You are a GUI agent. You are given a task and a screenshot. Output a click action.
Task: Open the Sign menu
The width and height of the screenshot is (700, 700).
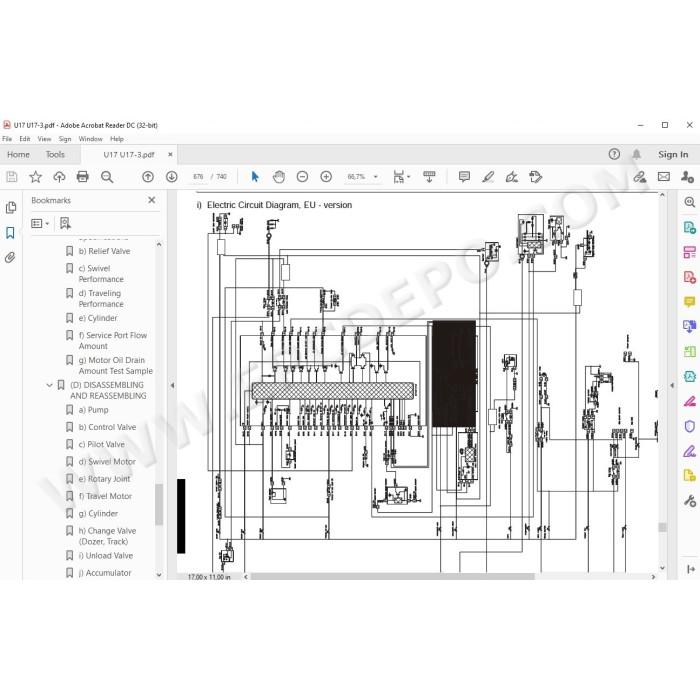point(65,139)
